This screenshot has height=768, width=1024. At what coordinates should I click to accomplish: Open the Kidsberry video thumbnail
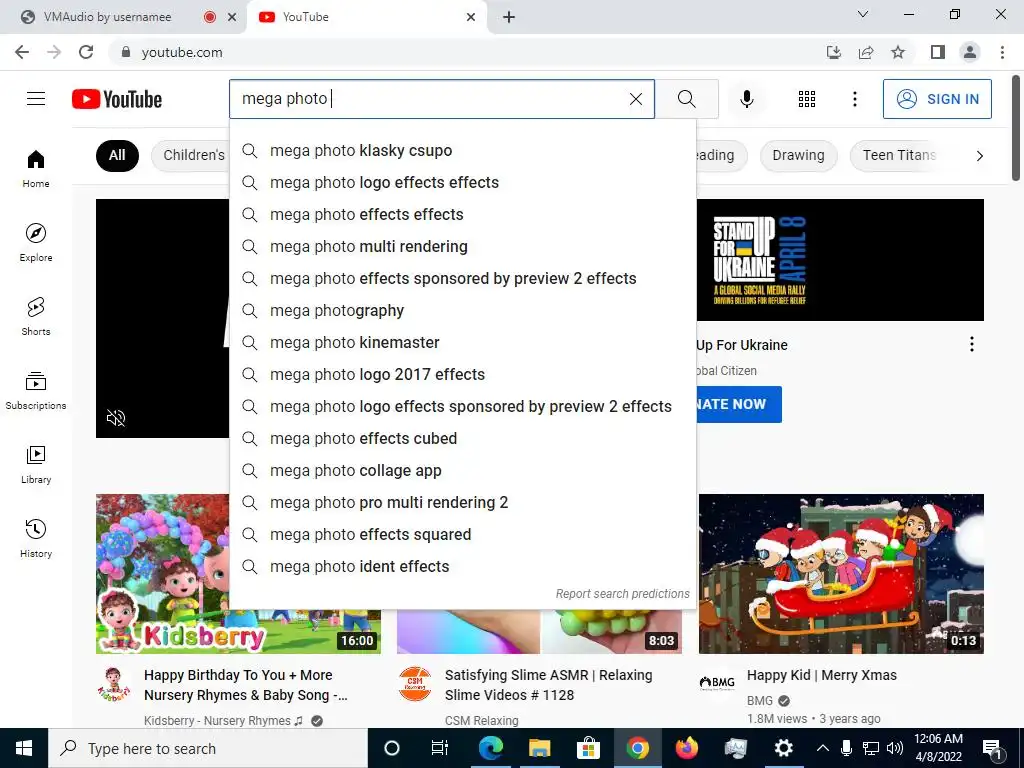point(163,573)
